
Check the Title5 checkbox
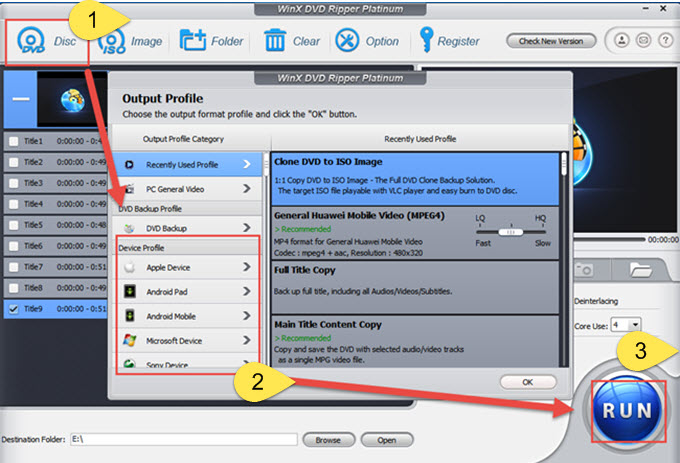14,225
